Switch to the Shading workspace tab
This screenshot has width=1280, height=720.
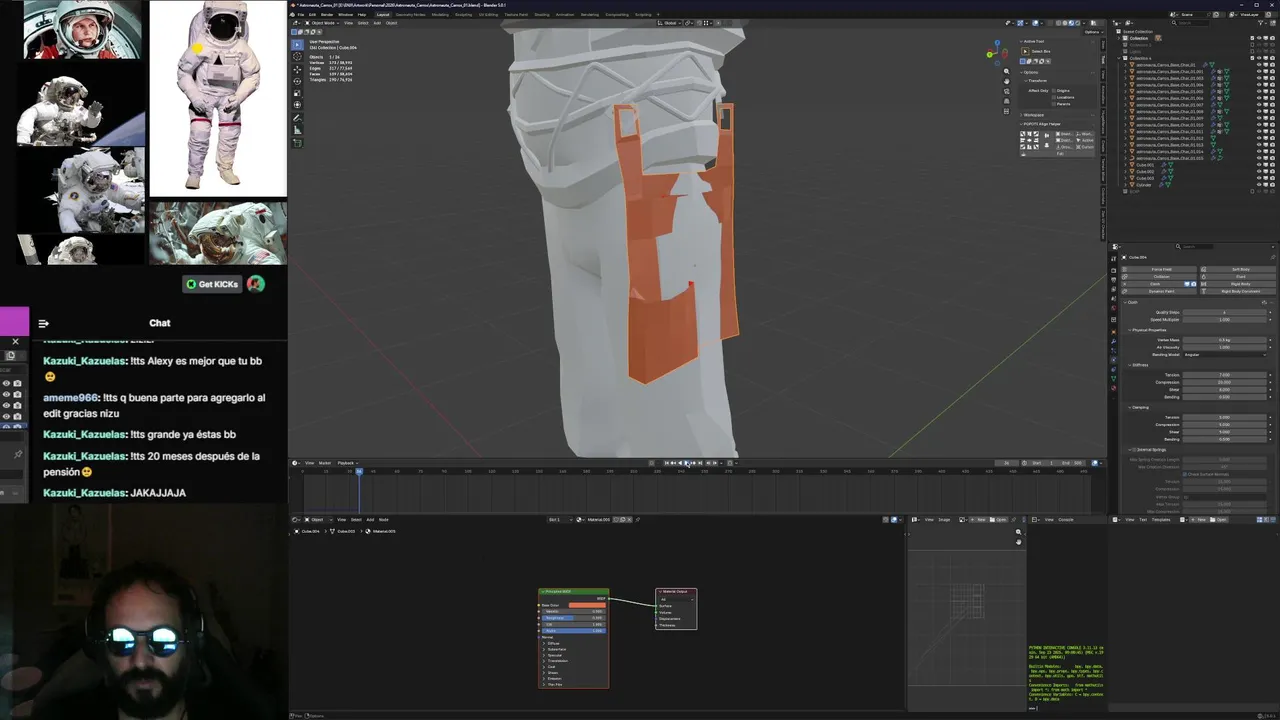click(541, 14)
